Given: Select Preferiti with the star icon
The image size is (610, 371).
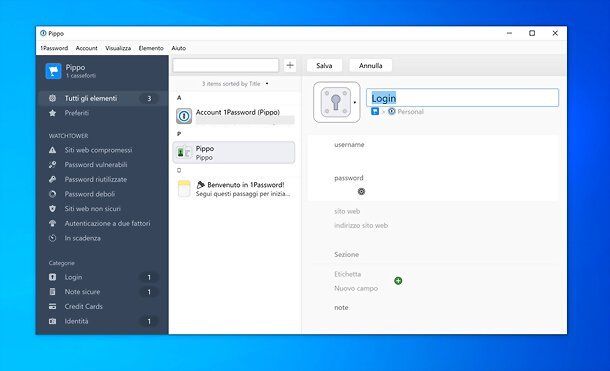Looking at the screenshot, I should tap(102, 113).
